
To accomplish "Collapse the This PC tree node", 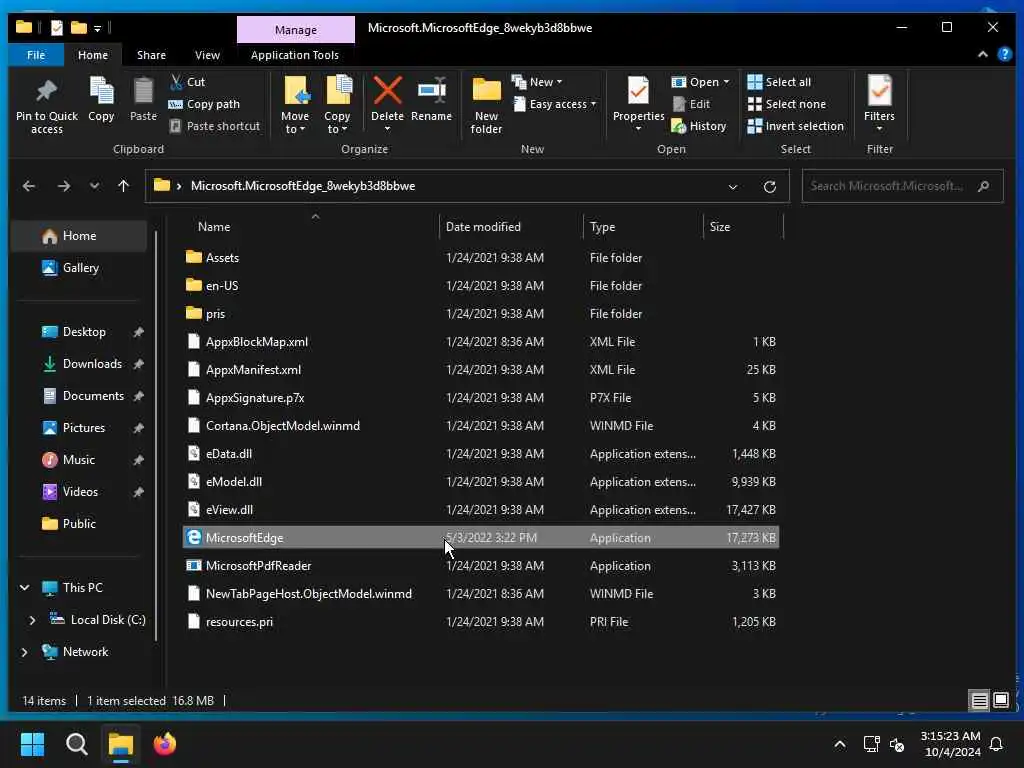I will coord(25,588).
